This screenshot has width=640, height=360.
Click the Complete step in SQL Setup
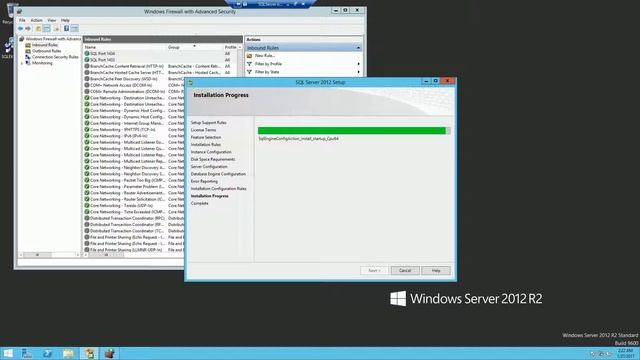point(200,203)
